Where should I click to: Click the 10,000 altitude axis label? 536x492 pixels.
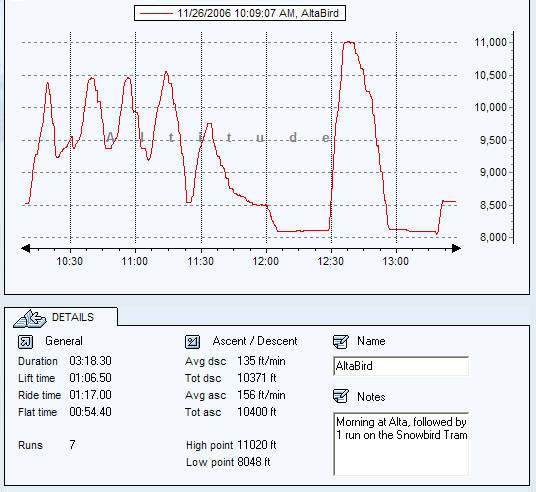click(x=491, y=107)
